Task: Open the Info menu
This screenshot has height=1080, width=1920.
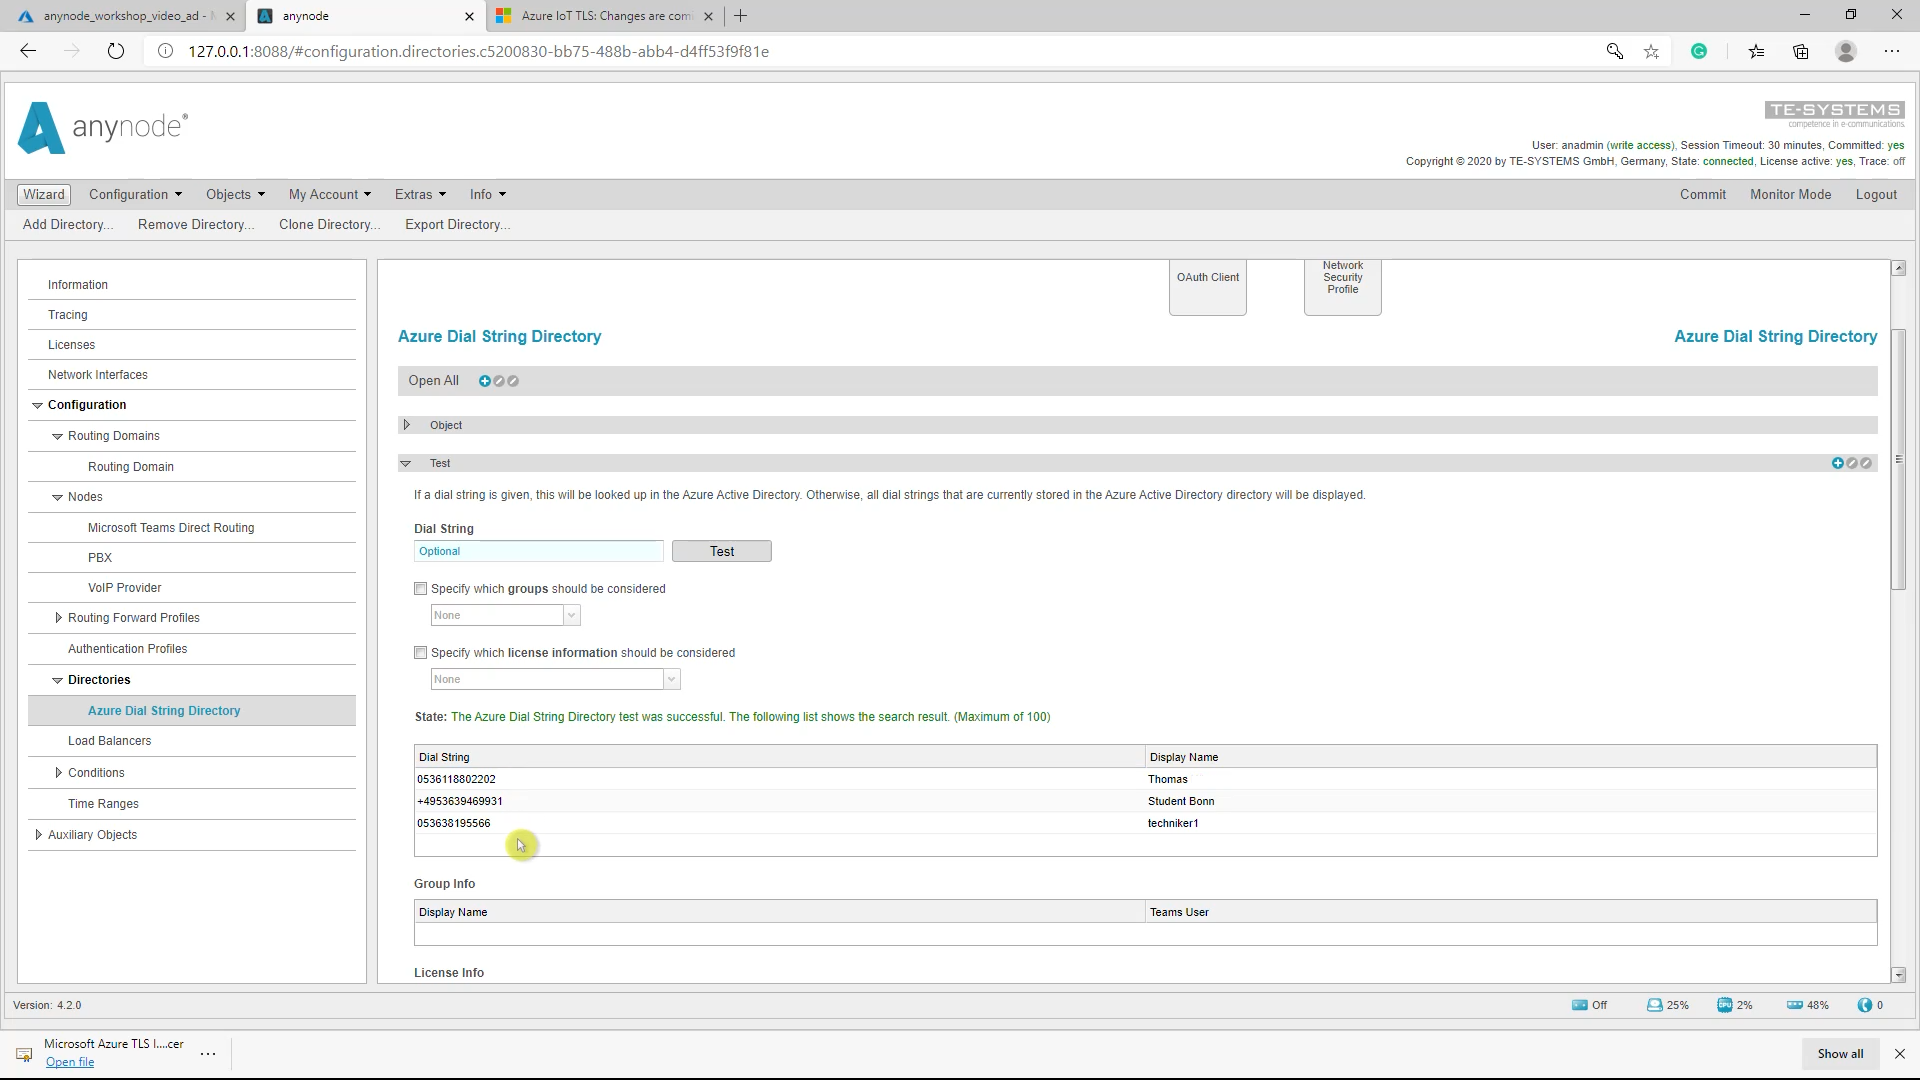Action: click(x=488, y=194)
